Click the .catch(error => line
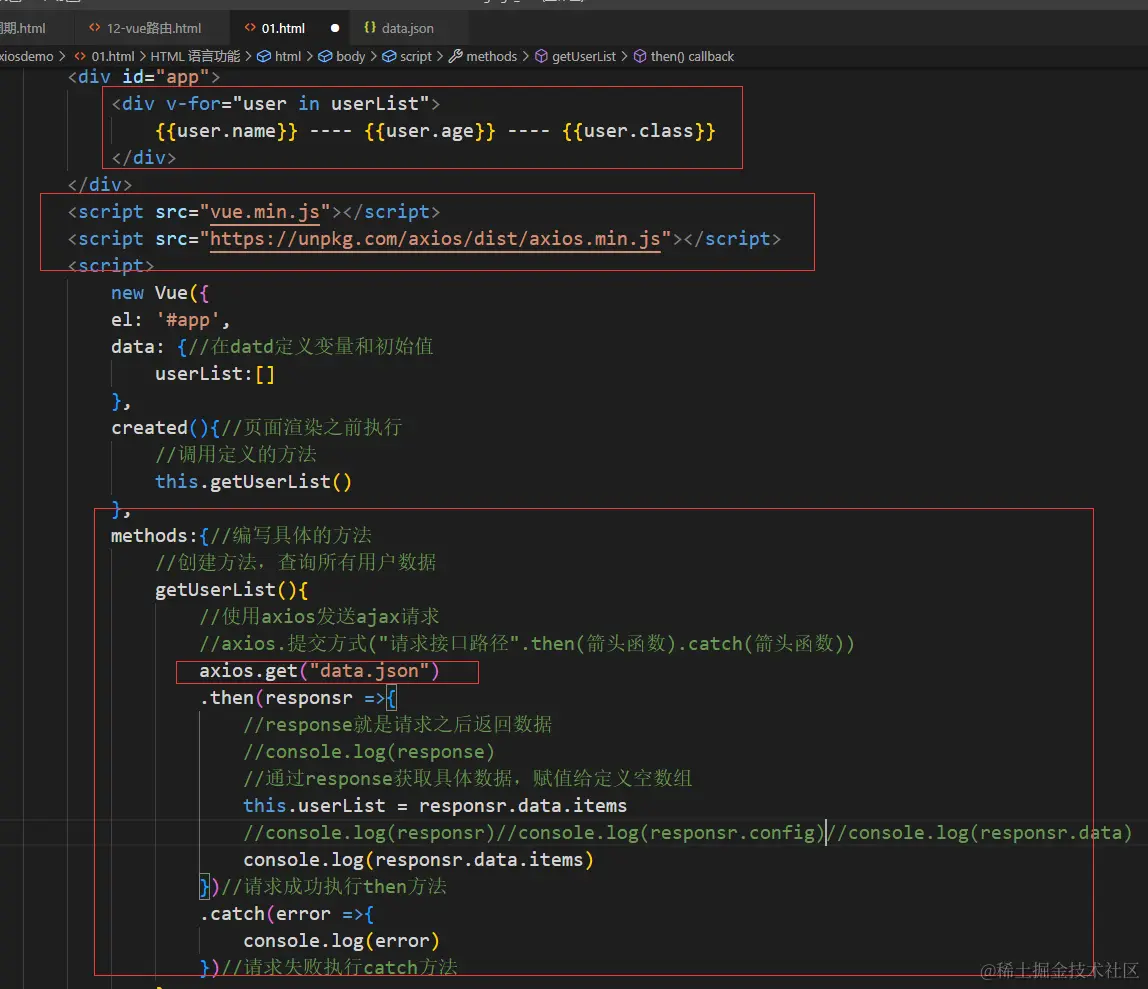 click(286, 914)
